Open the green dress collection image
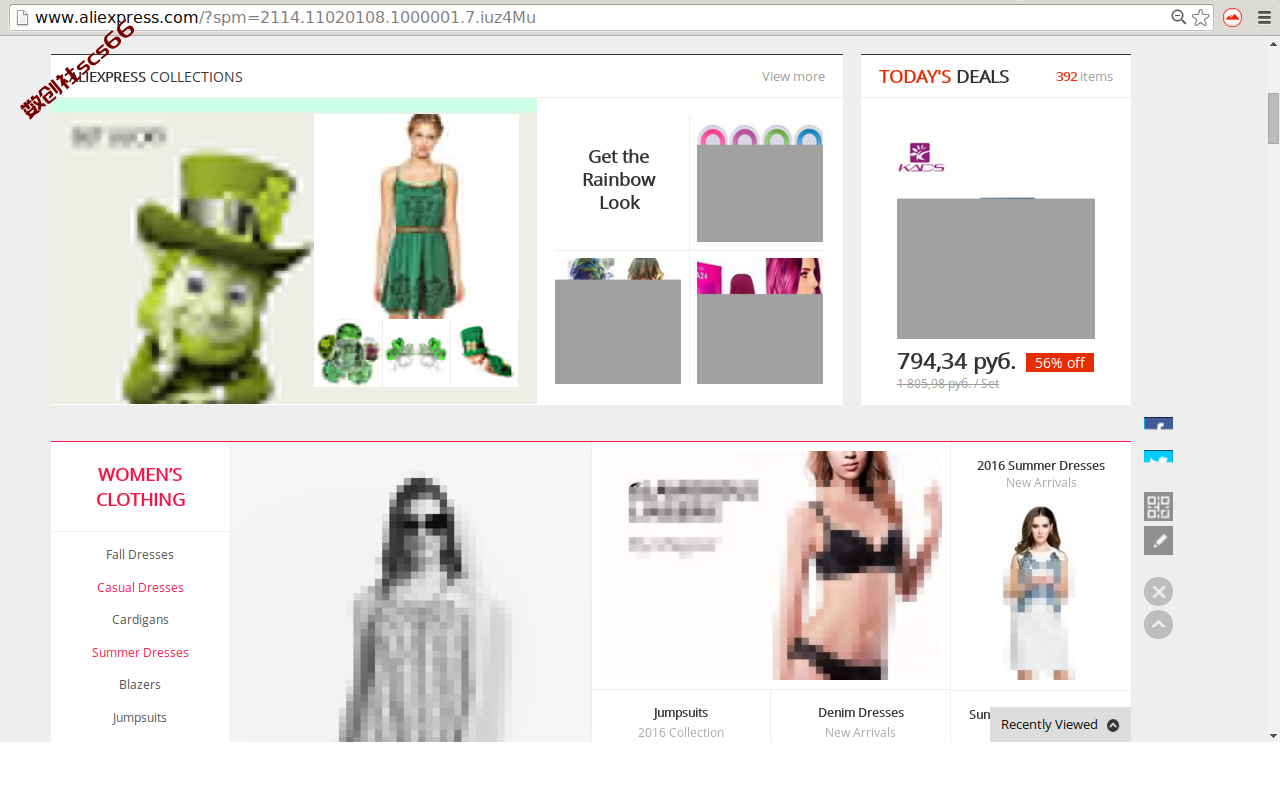Image resolution: width=1280 pixels, height=800 pixels. point(416,216)
